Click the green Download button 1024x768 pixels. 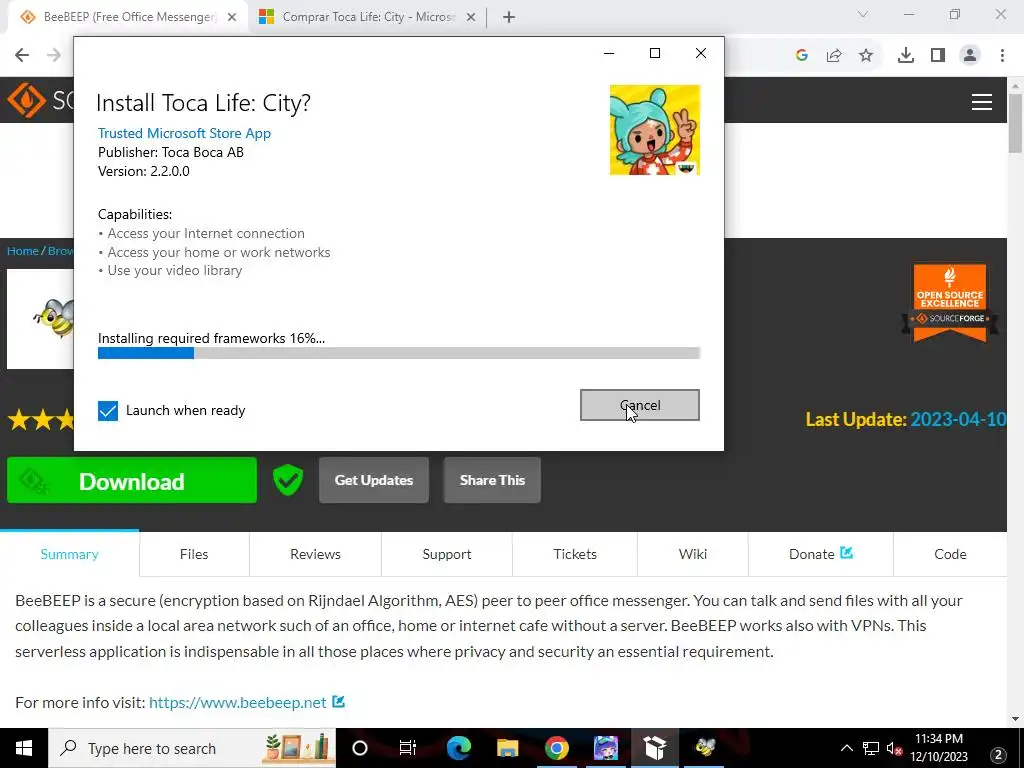coord(132,481)
